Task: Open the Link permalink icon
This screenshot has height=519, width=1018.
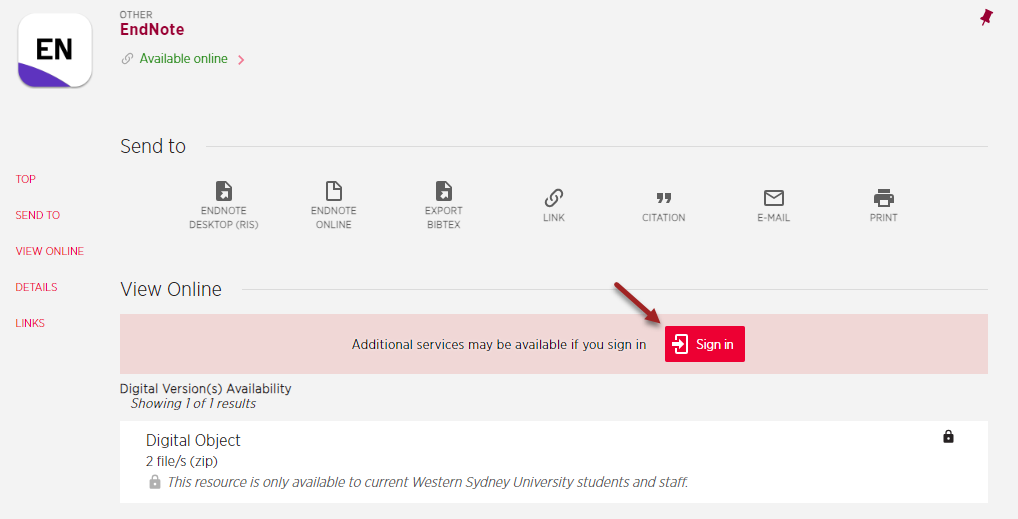Action: click(554, 197)
